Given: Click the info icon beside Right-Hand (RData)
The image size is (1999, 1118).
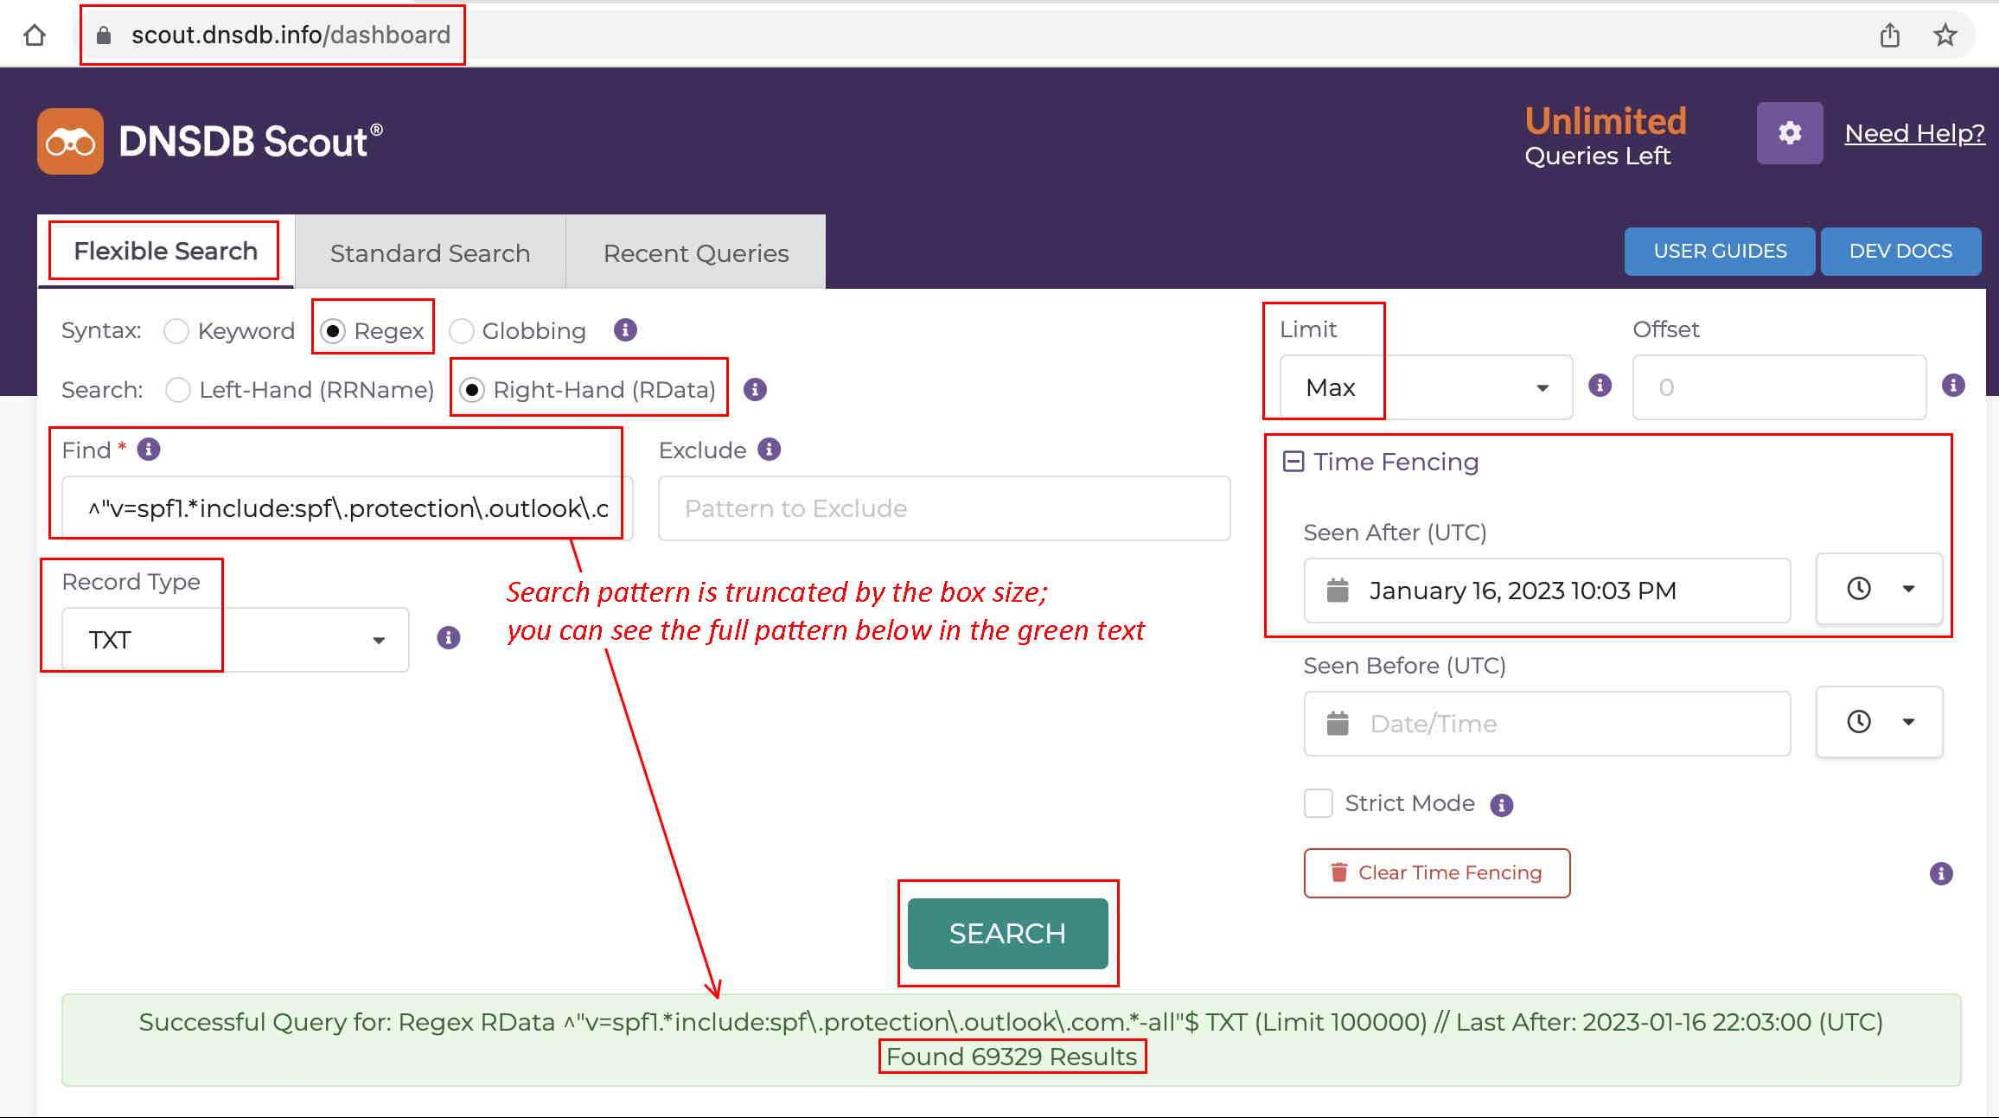Looking at the screenshot, I should [x=755, y=390].
